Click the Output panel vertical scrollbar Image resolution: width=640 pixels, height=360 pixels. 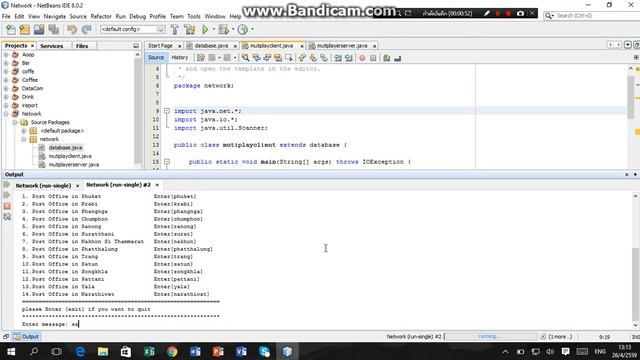point(635,284)
